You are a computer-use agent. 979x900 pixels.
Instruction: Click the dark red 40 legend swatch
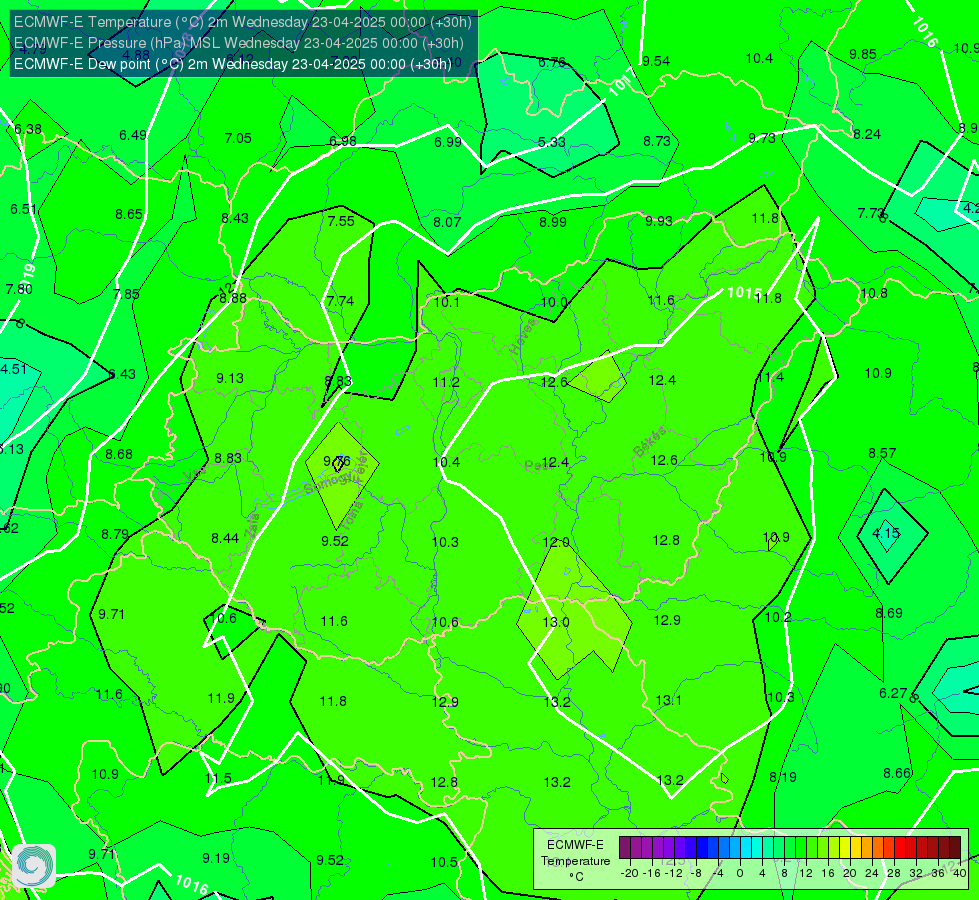(x=955, y=848)
